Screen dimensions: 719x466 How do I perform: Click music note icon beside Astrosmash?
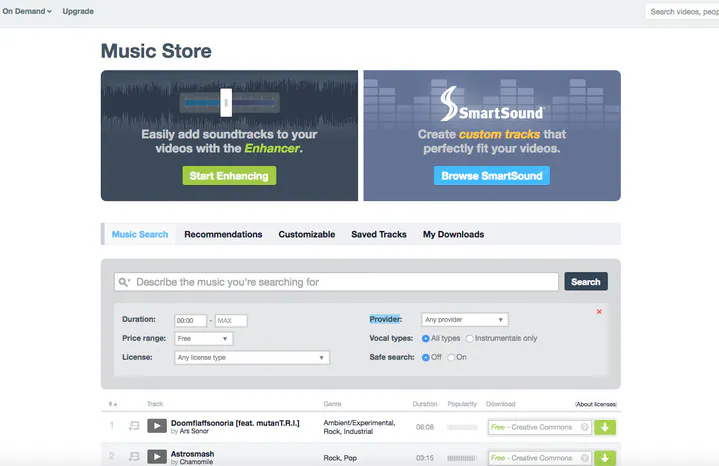pyautogui.click(x=134, y=456)
